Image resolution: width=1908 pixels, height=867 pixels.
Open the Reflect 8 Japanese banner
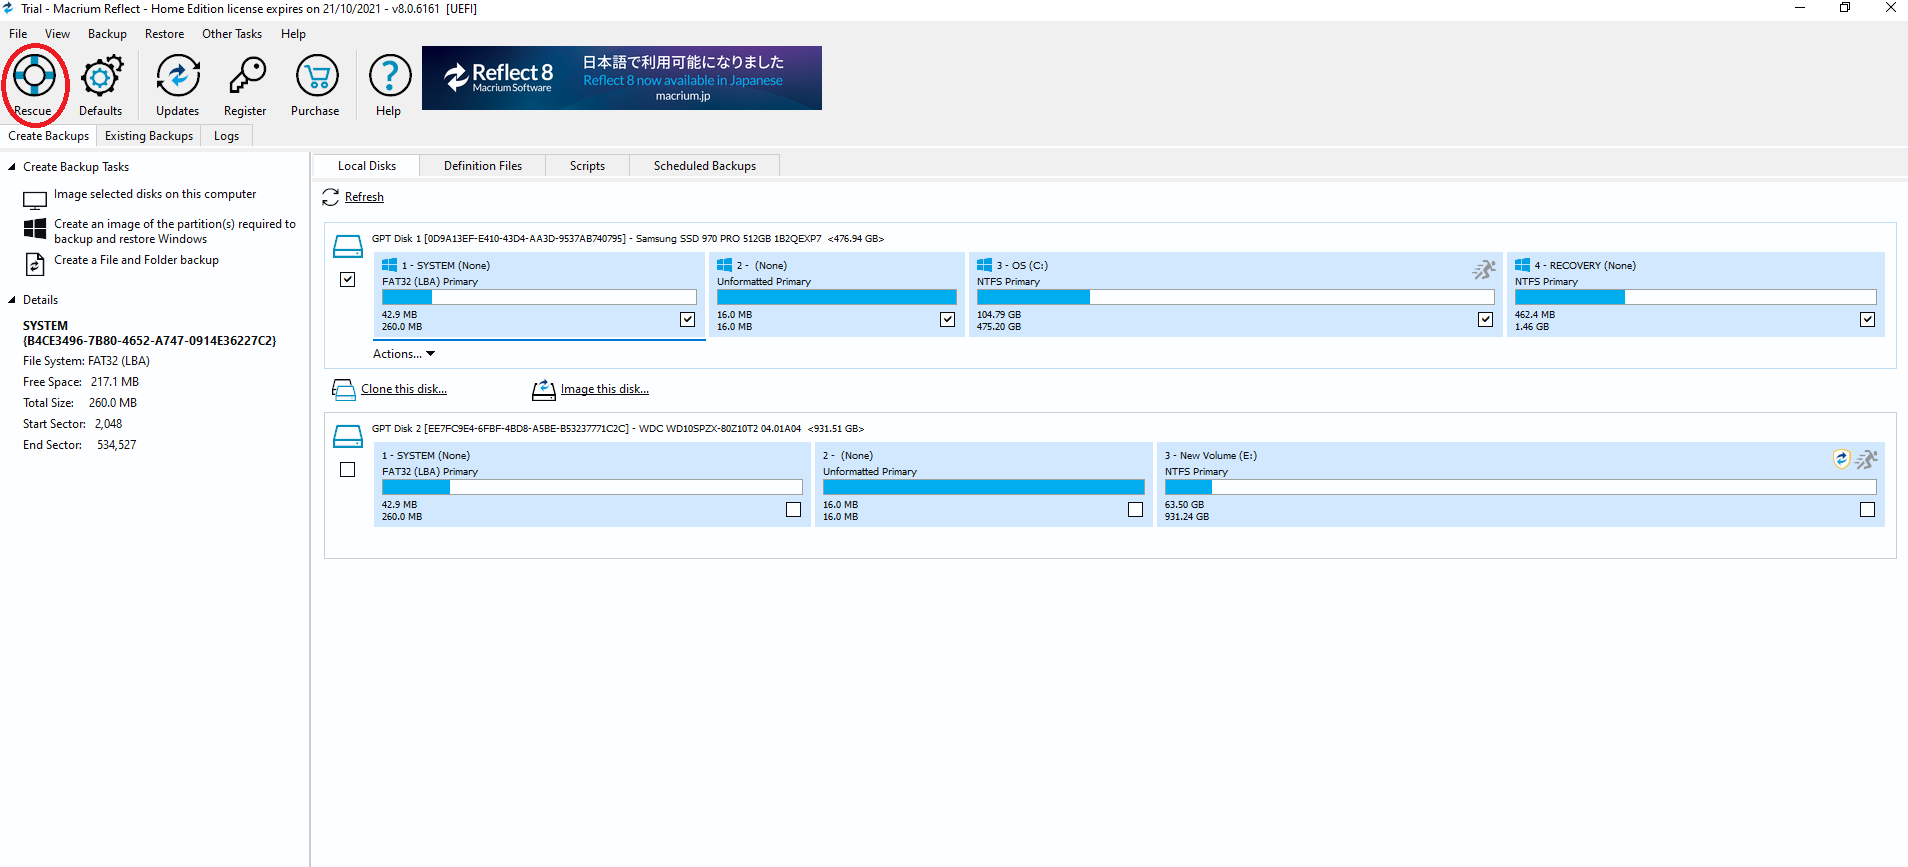click(x=622, y=78)
